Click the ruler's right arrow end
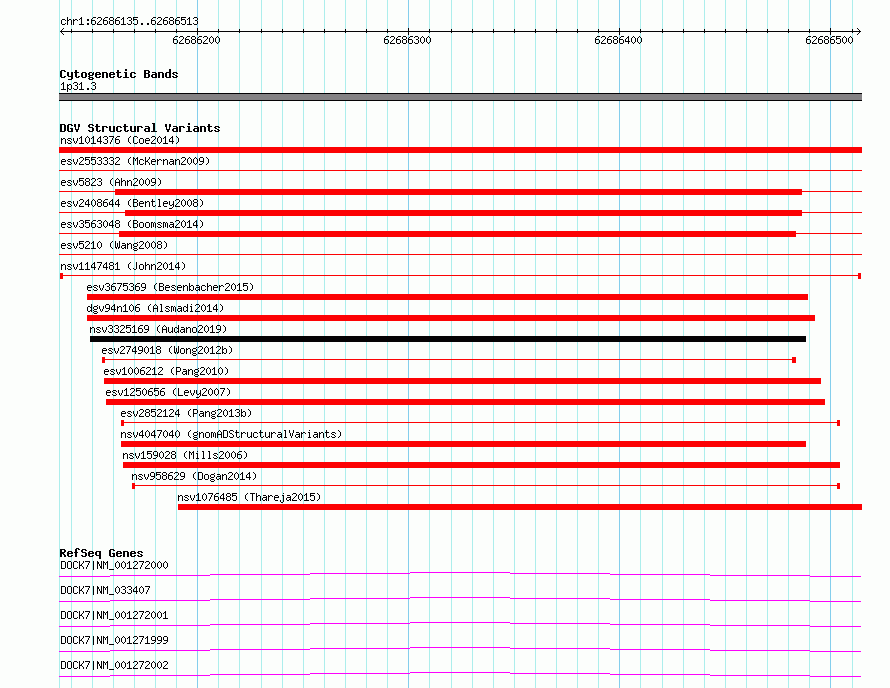 coord(859,31)
